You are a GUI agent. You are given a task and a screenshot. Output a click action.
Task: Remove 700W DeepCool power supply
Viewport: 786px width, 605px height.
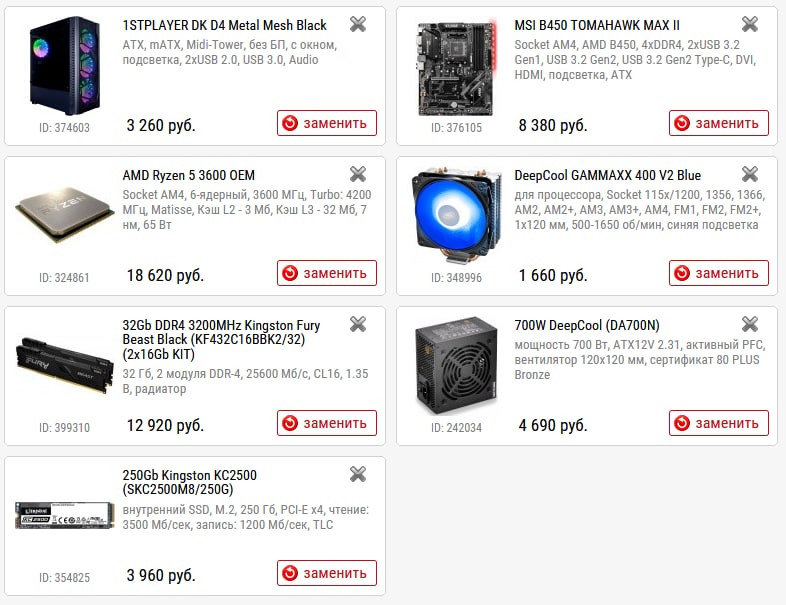750,324
